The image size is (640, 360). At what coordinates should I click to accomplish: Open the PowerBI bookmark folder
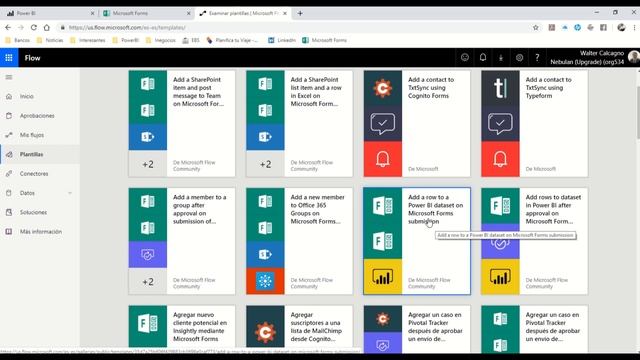pos(126,40)
